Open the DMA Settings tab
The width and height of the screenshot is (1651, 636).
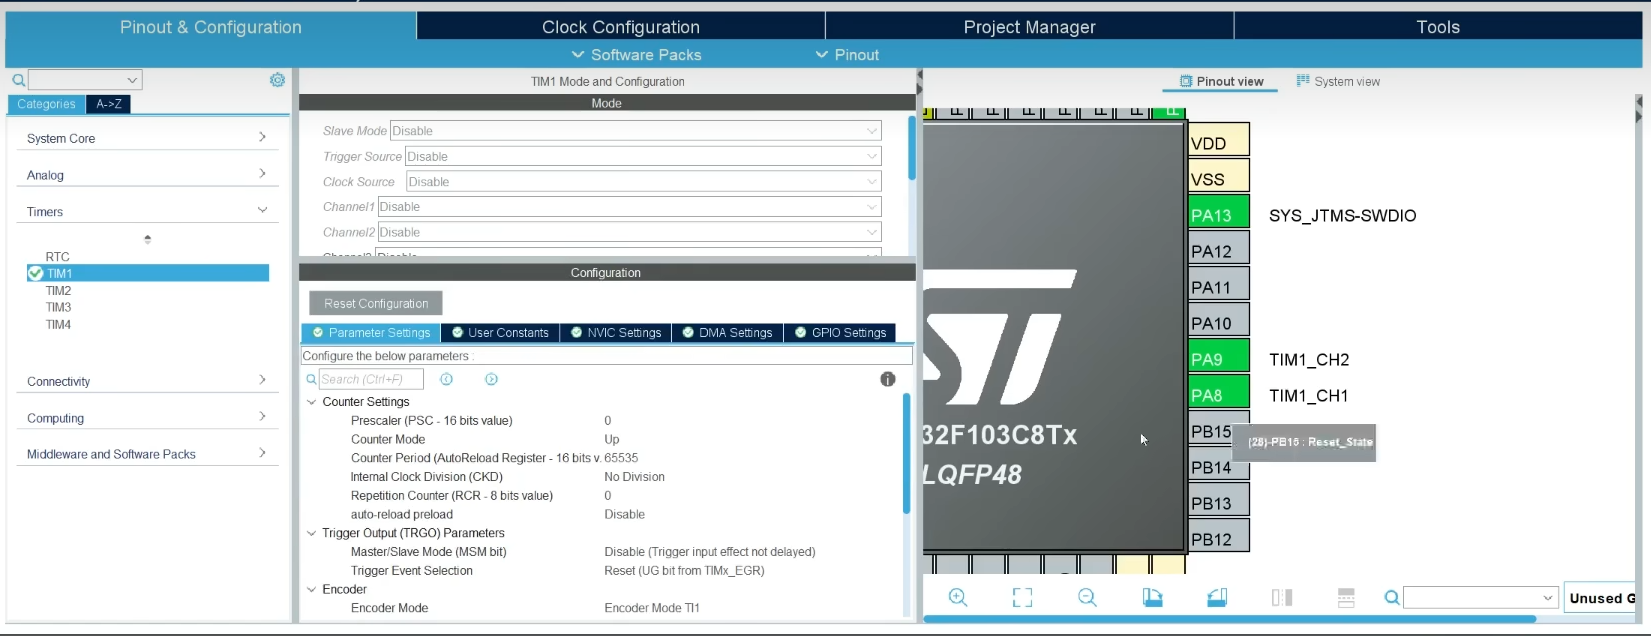click(x=727, y=333)
